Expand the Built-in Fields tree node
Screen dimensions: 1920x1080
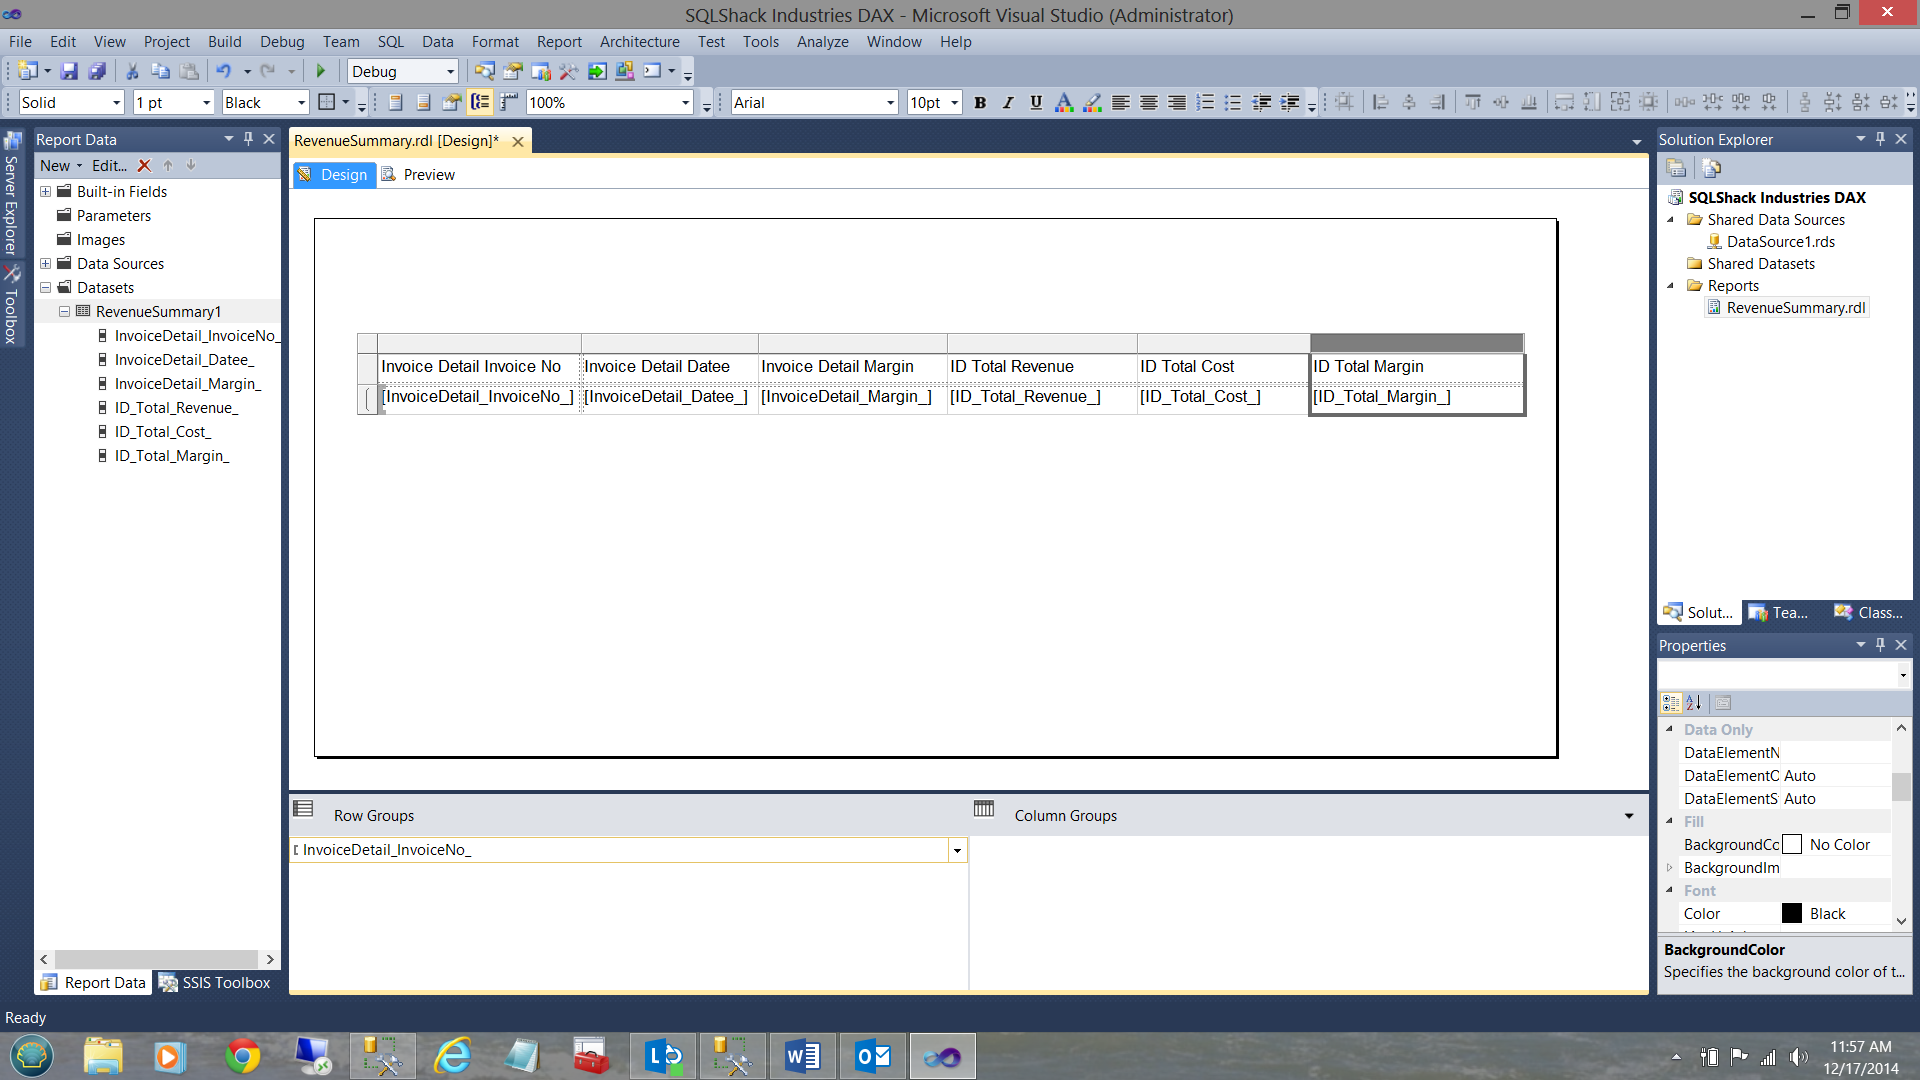pyautogui.click(x=45, y=191)
